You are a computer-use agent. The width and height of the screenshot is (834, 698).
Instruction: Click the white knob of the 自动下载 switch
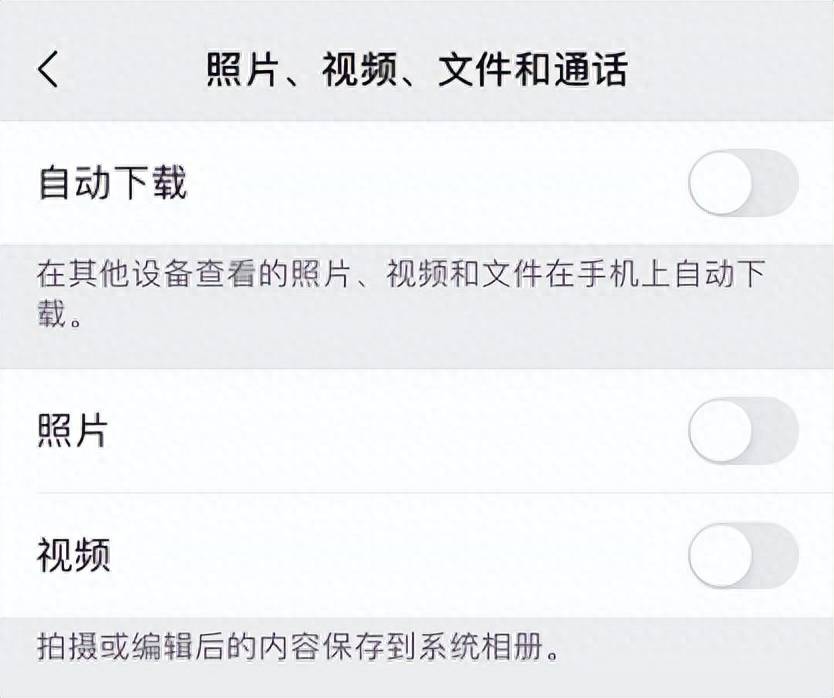[721, 183]
